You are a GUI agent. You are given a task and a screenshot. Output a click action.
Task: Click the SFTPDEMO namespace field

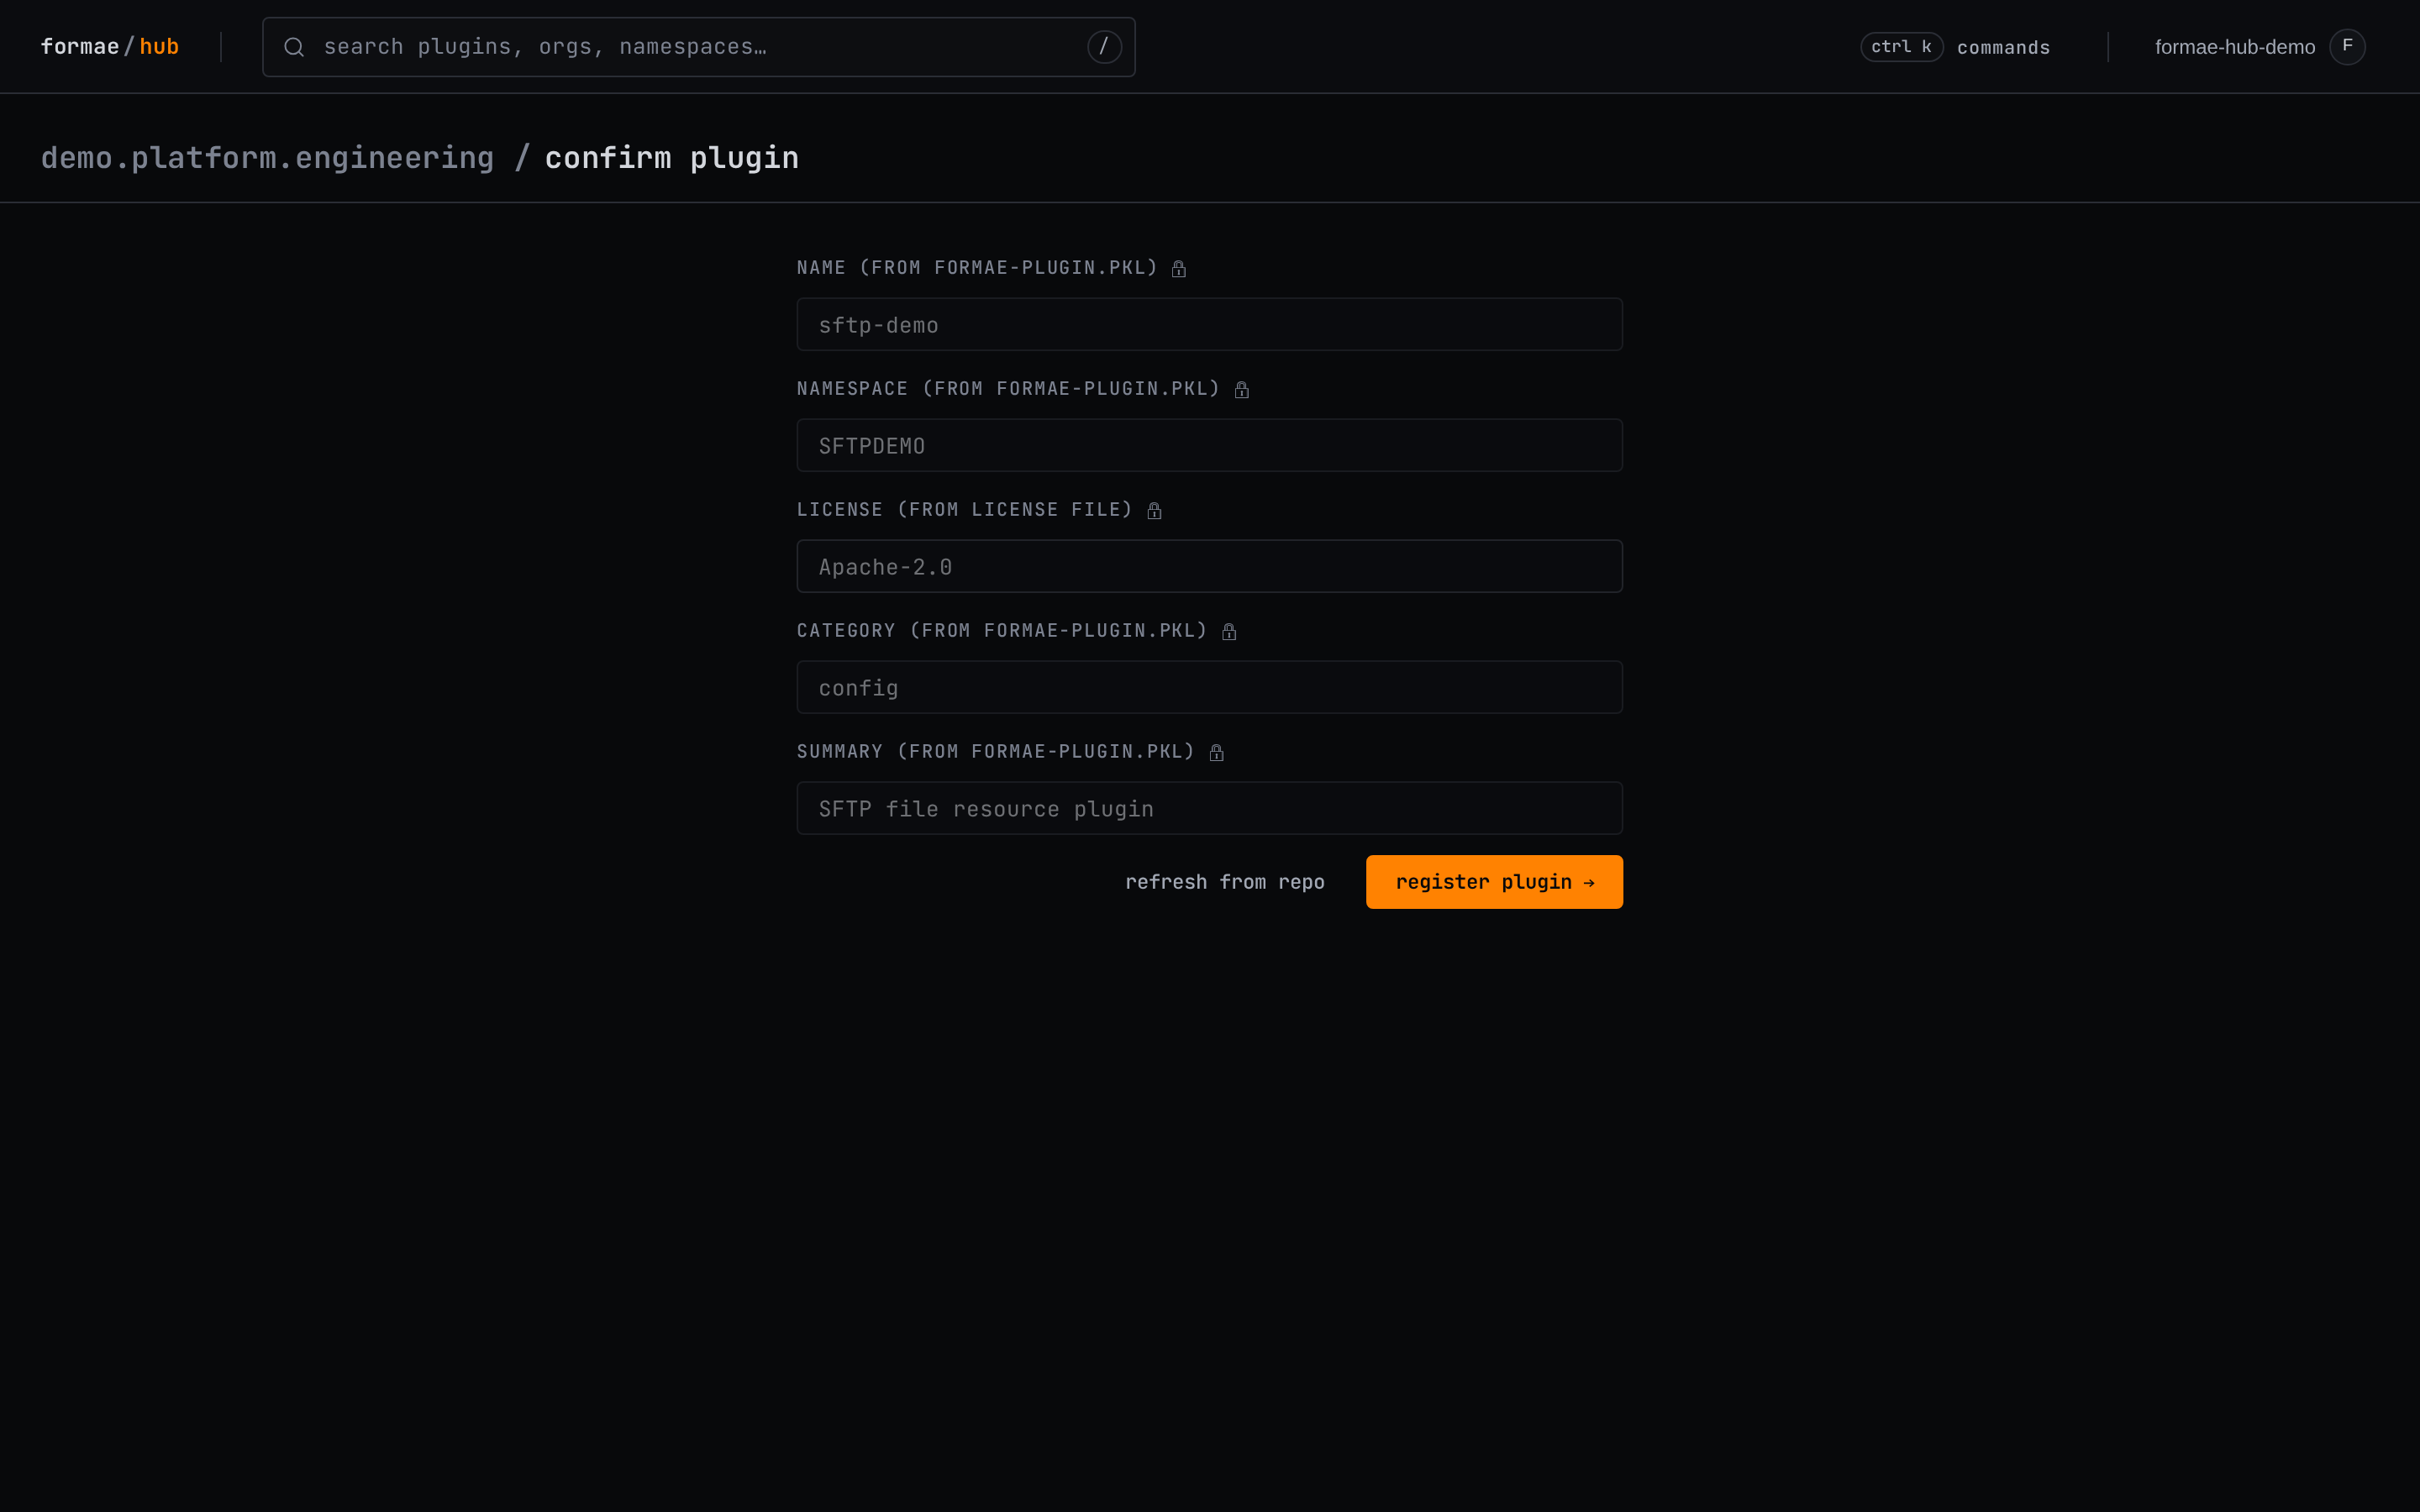tap(1209, 445)
